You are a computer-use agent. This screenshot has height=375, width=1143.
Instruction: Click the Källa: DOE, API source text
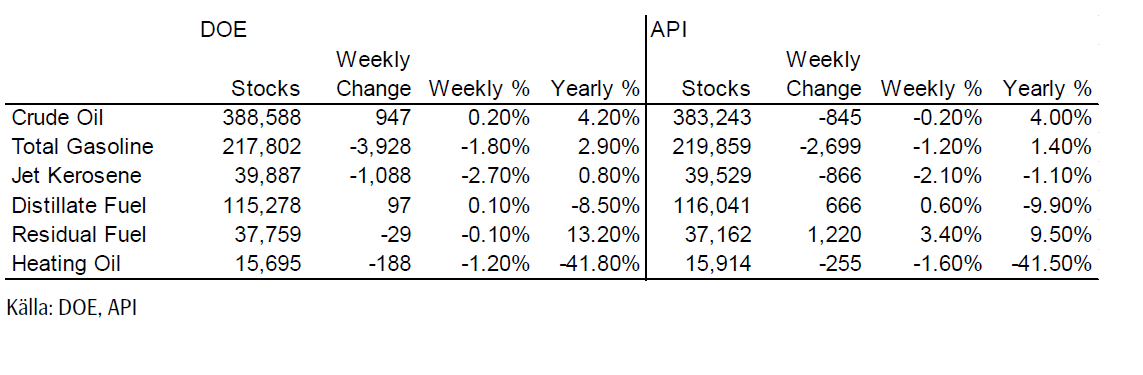(x=71, y=309)
